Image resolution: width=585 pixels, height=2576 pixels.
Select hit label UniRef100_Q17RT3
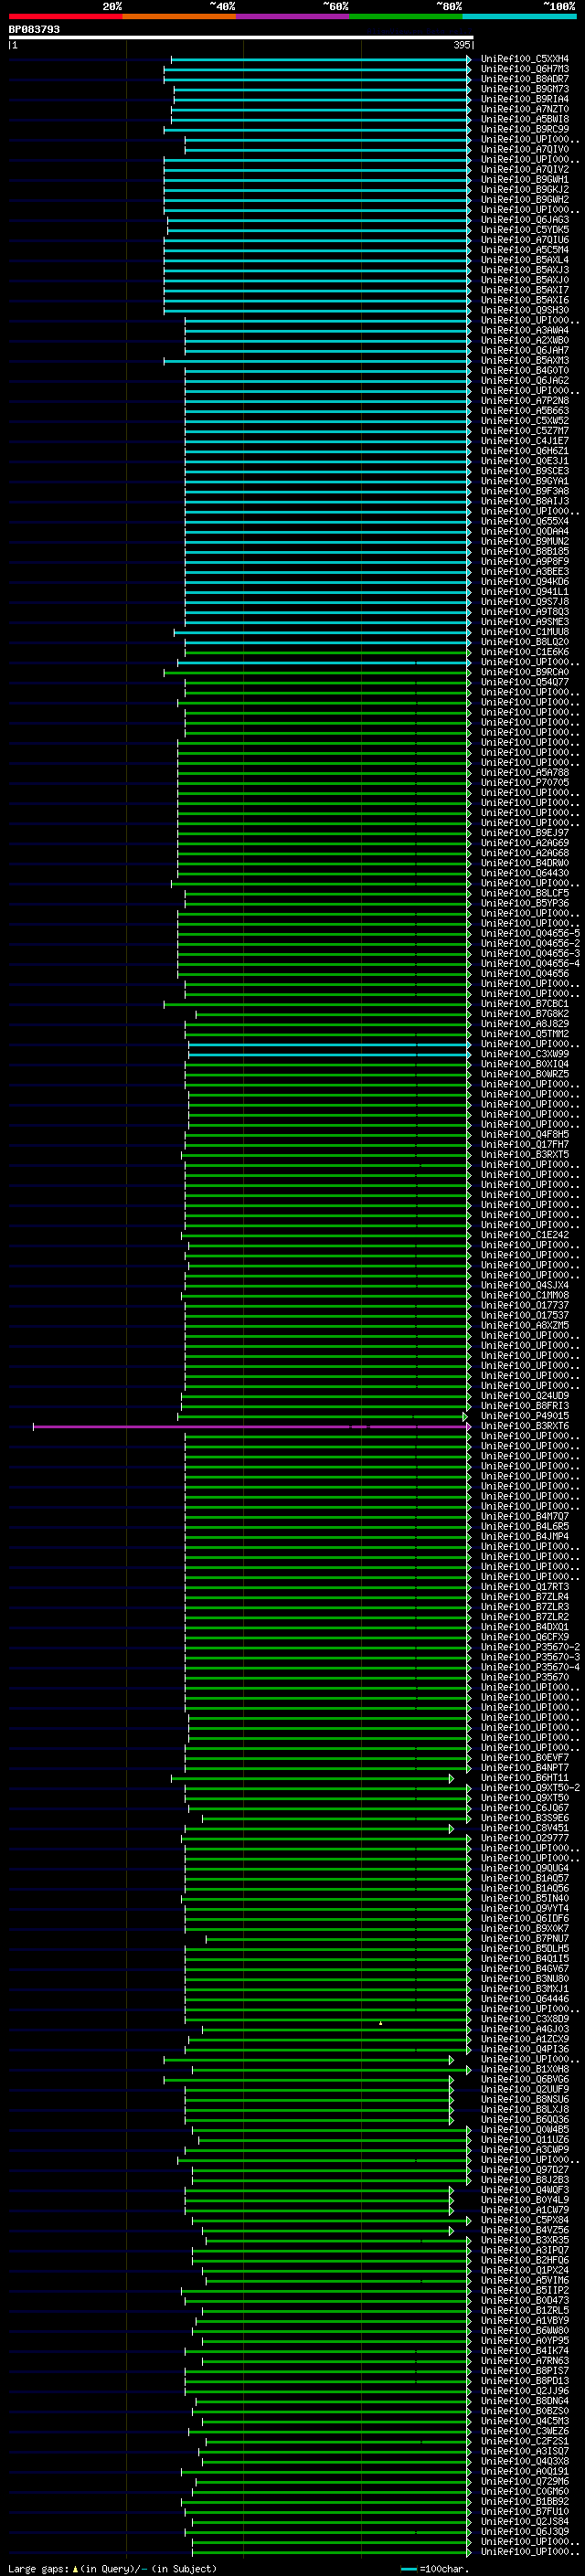[525, 1587]
